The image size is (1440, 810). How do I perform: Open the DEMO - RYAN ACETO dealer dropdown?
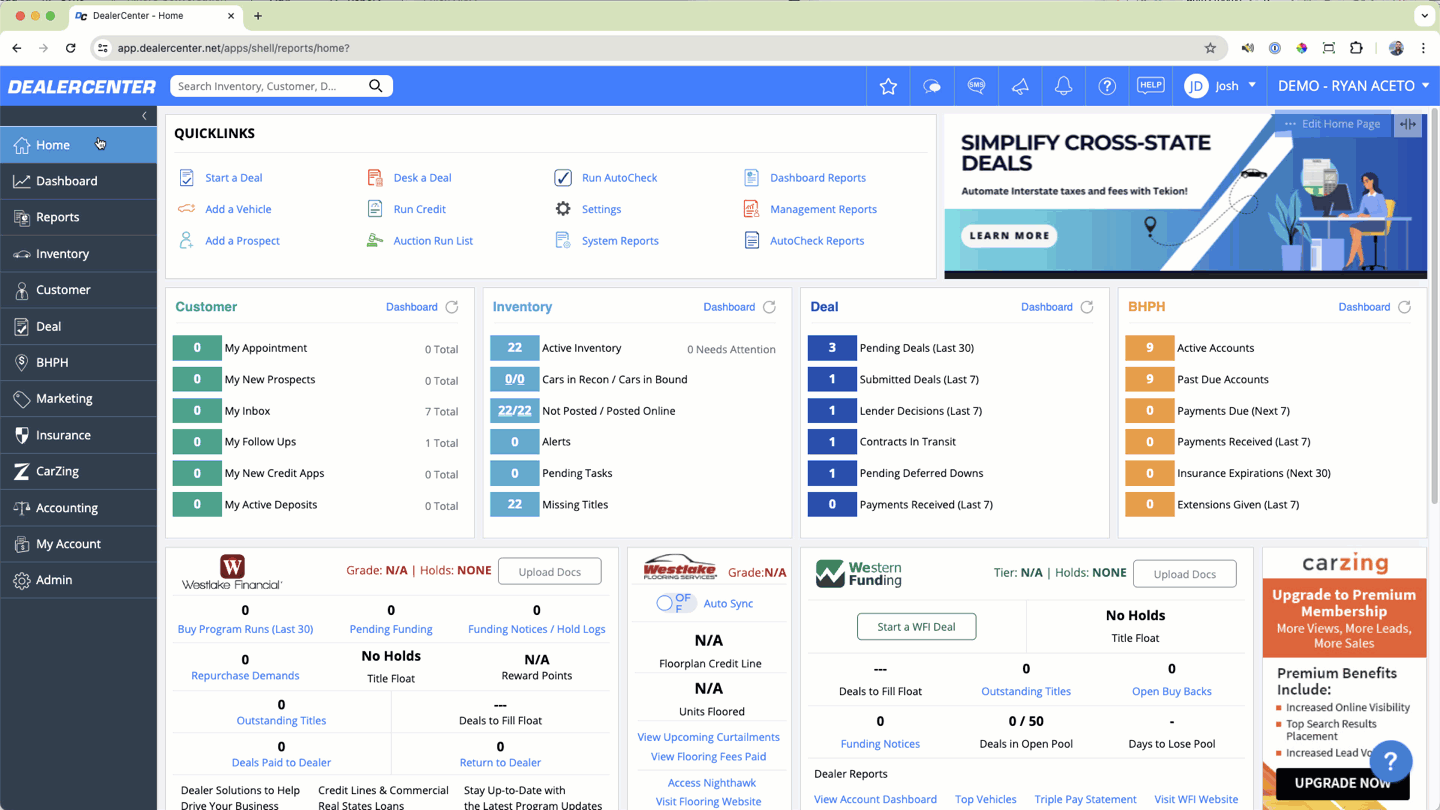(x=1353, y=86)
